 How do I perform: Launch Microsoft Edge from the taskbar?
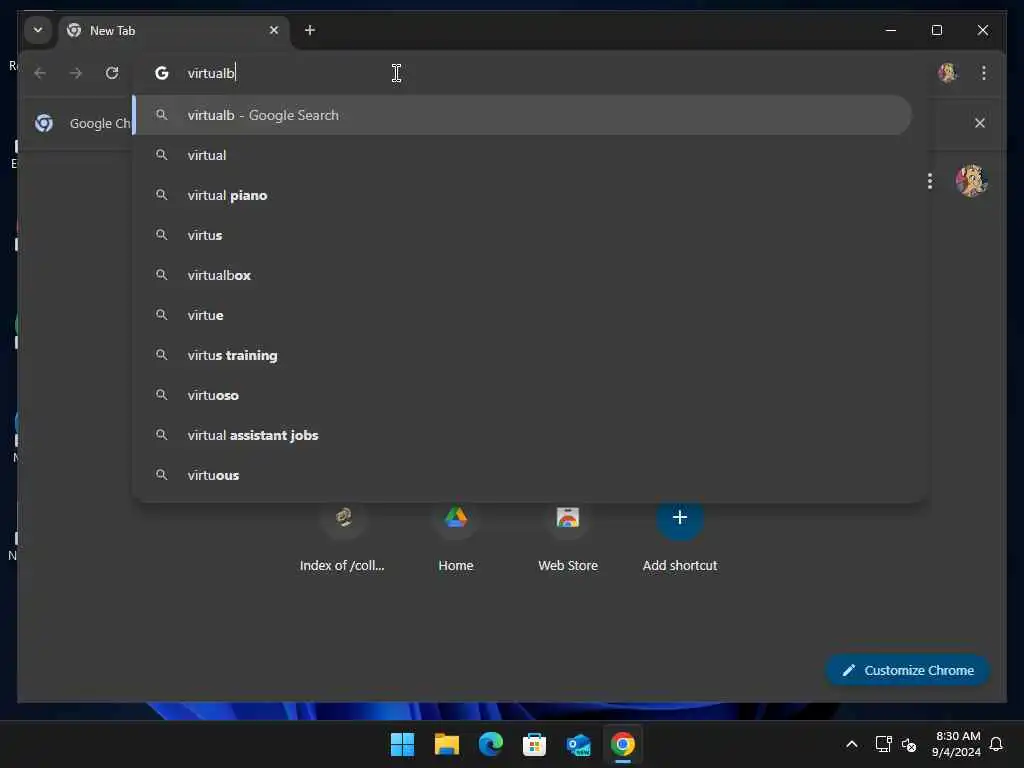click(490, 744)
